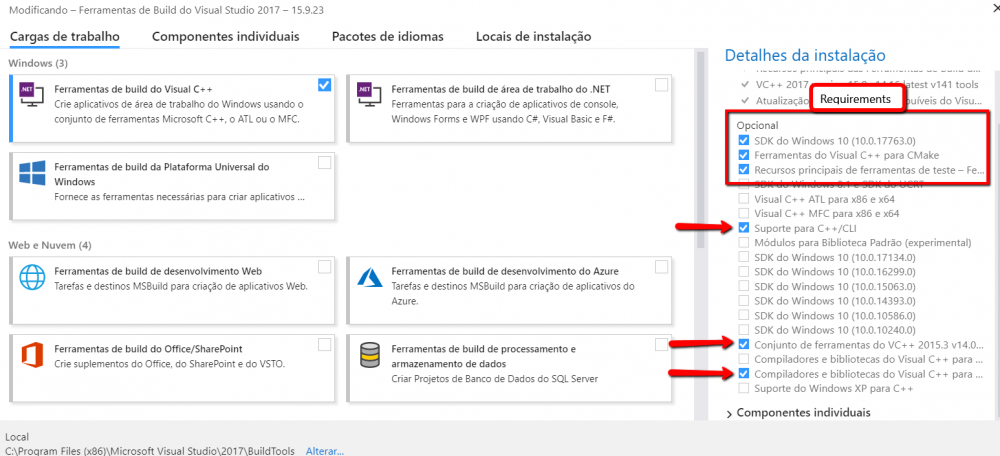Click the 'Criar Projetos de Banco de Dados' description
1000x456 pixels.
pos(495,379)
